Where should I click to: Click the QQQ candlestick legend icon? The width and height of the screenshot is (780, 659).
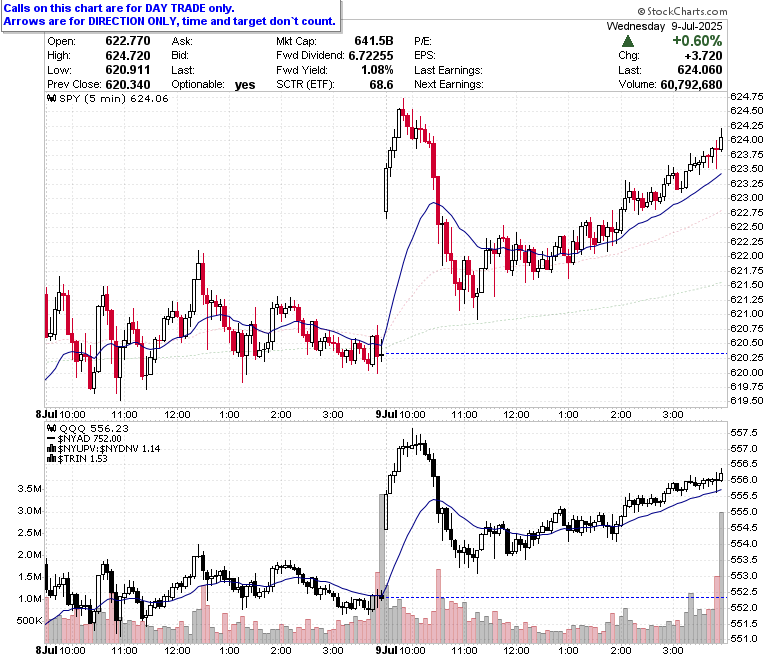tap(51, 428)
